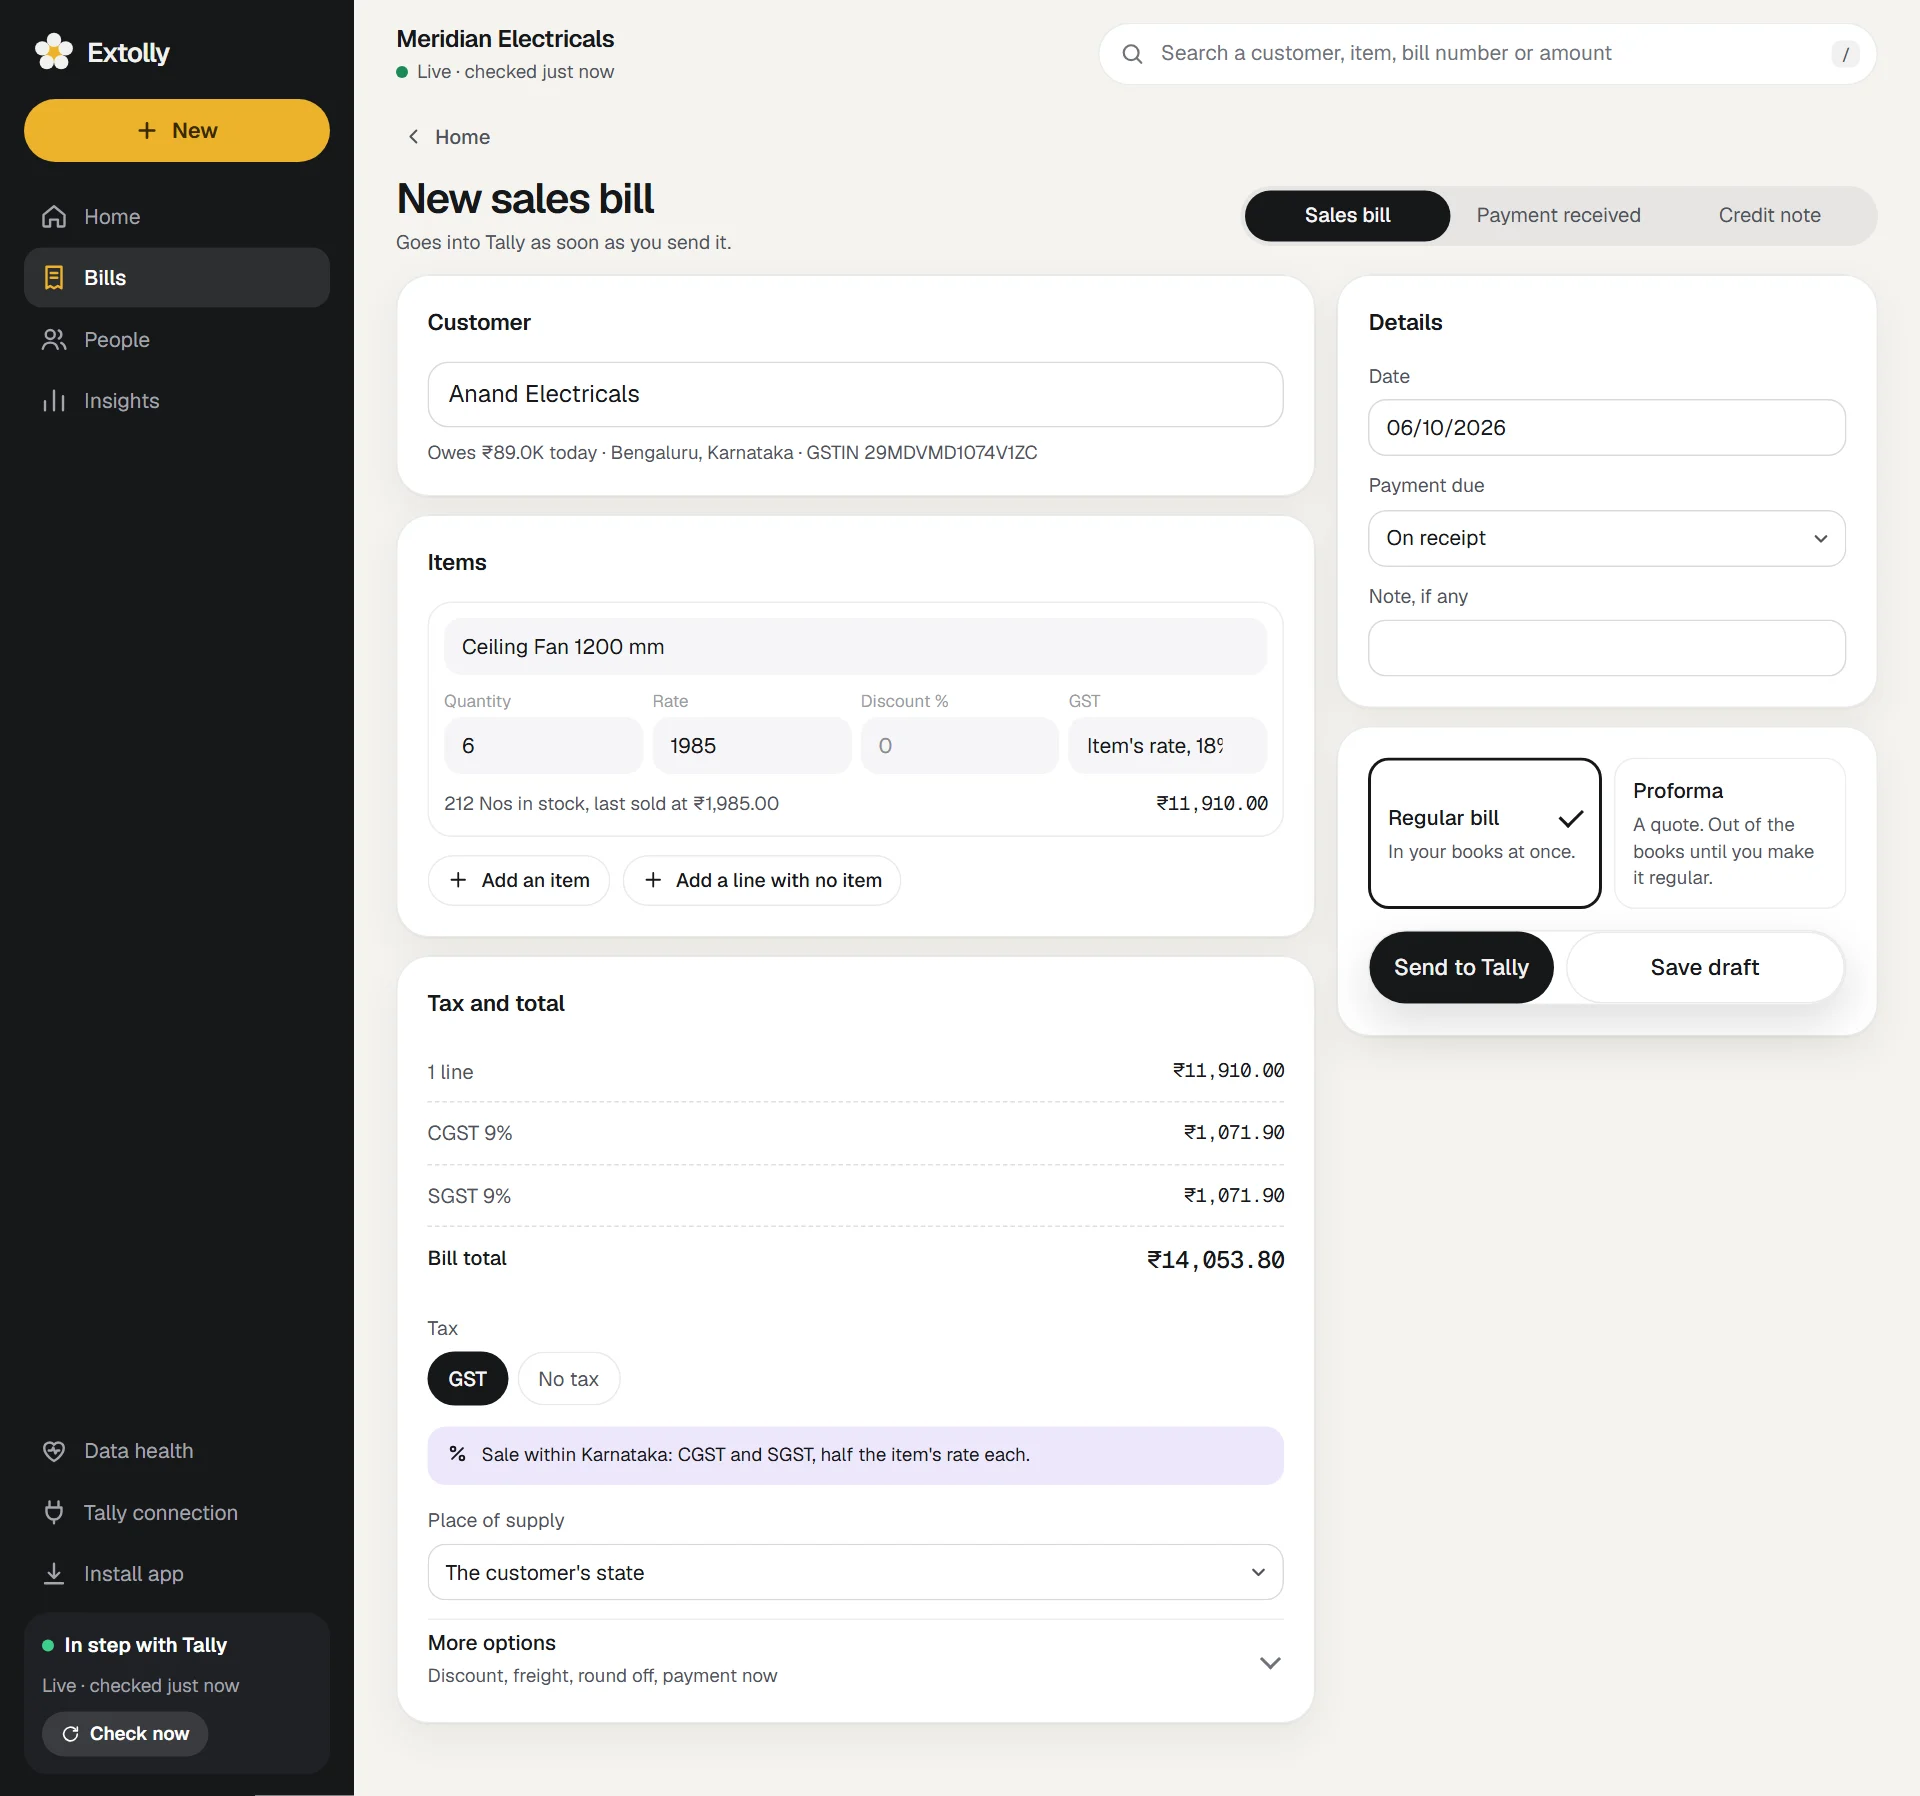Open the Place of supply dropdown
The width and height of the screenshot is (1920, 1796).
pyautogui.click(x=855, y=1573)
